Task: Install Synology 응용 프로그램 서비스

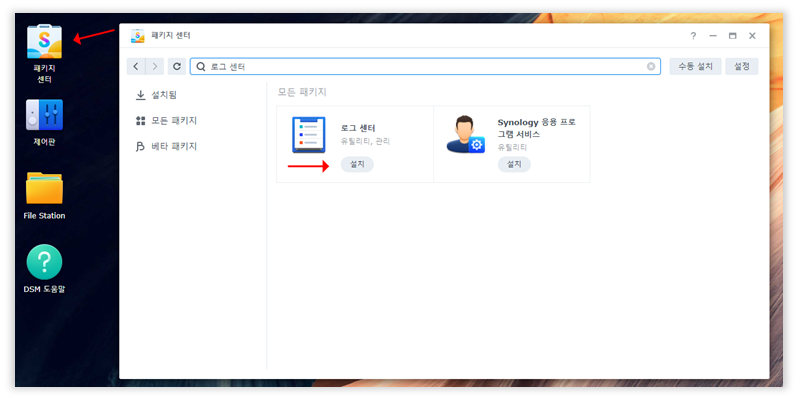Action: click(514, 164)
